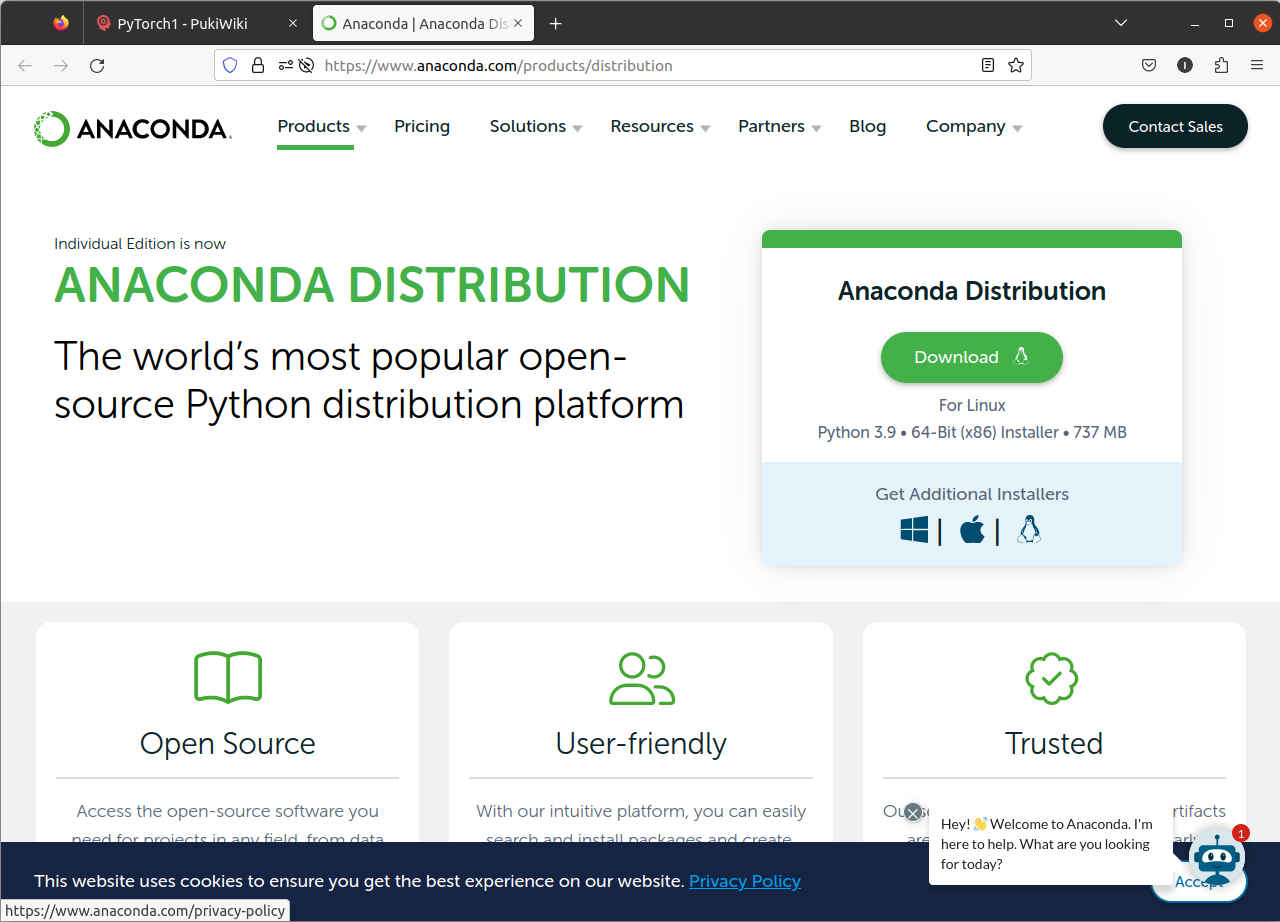Click the User-friendly people icon
This screenshot has height=922, width=1280.
(642, 679)
